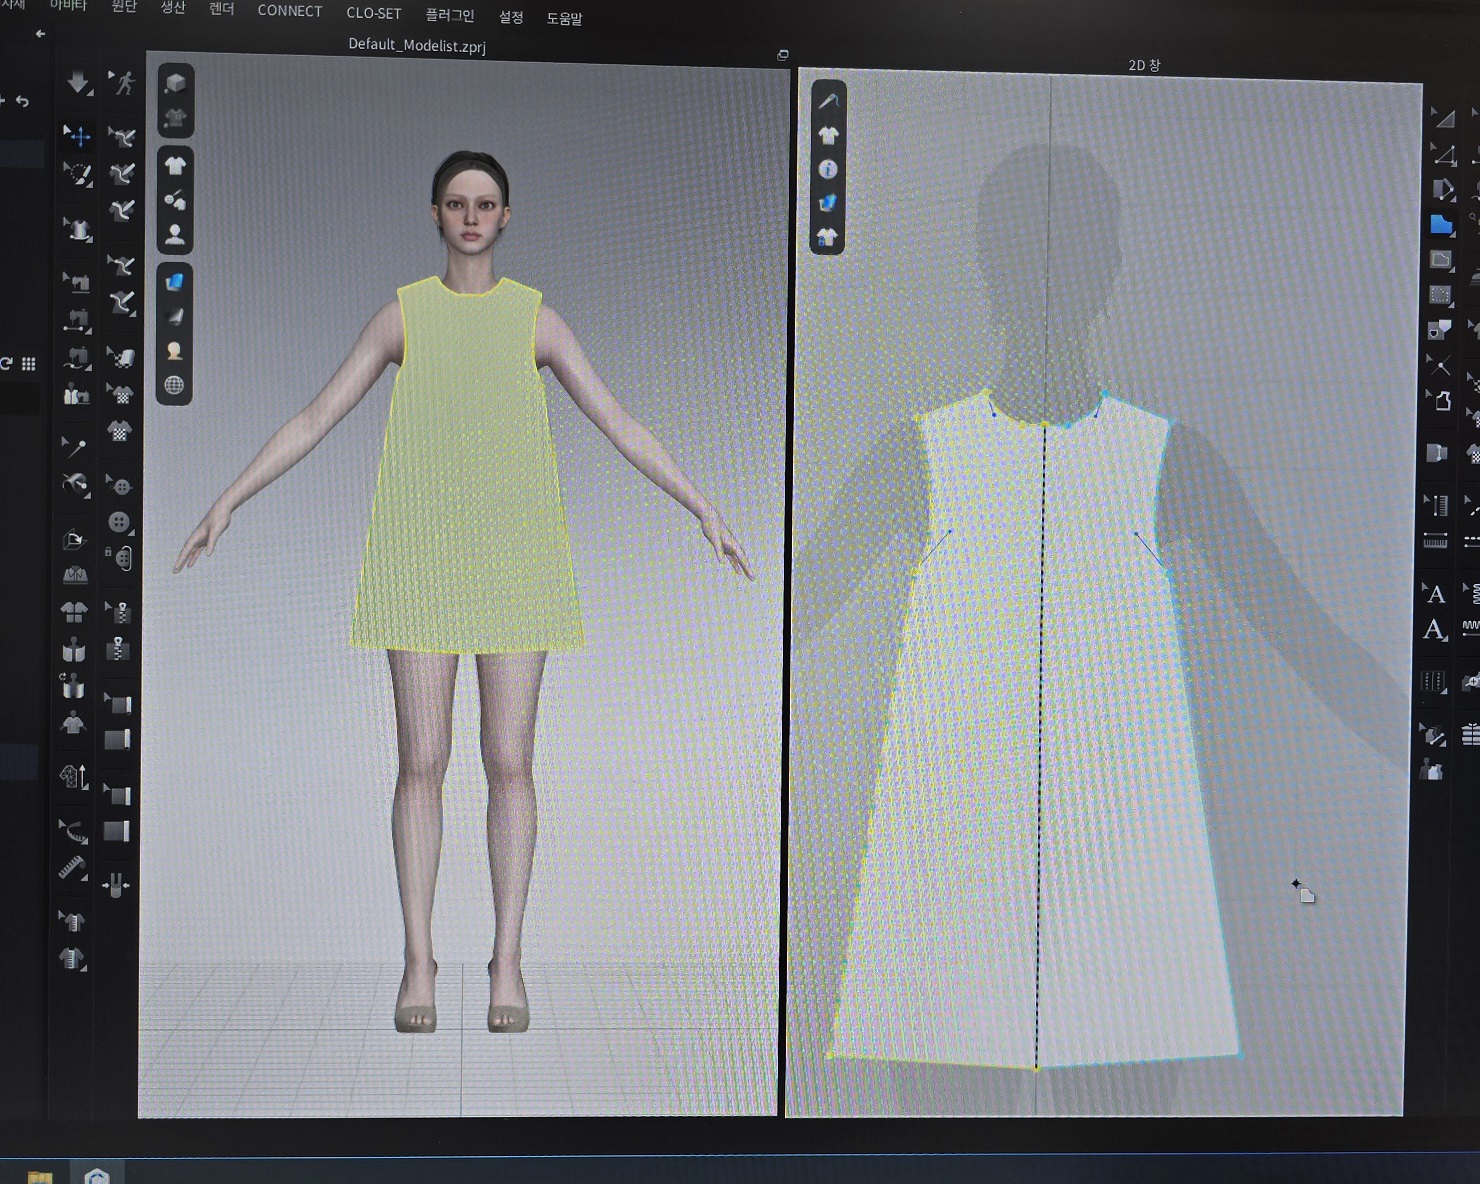
Task: Click the Simulate down-arrow tool
Action: click(78, 83)
